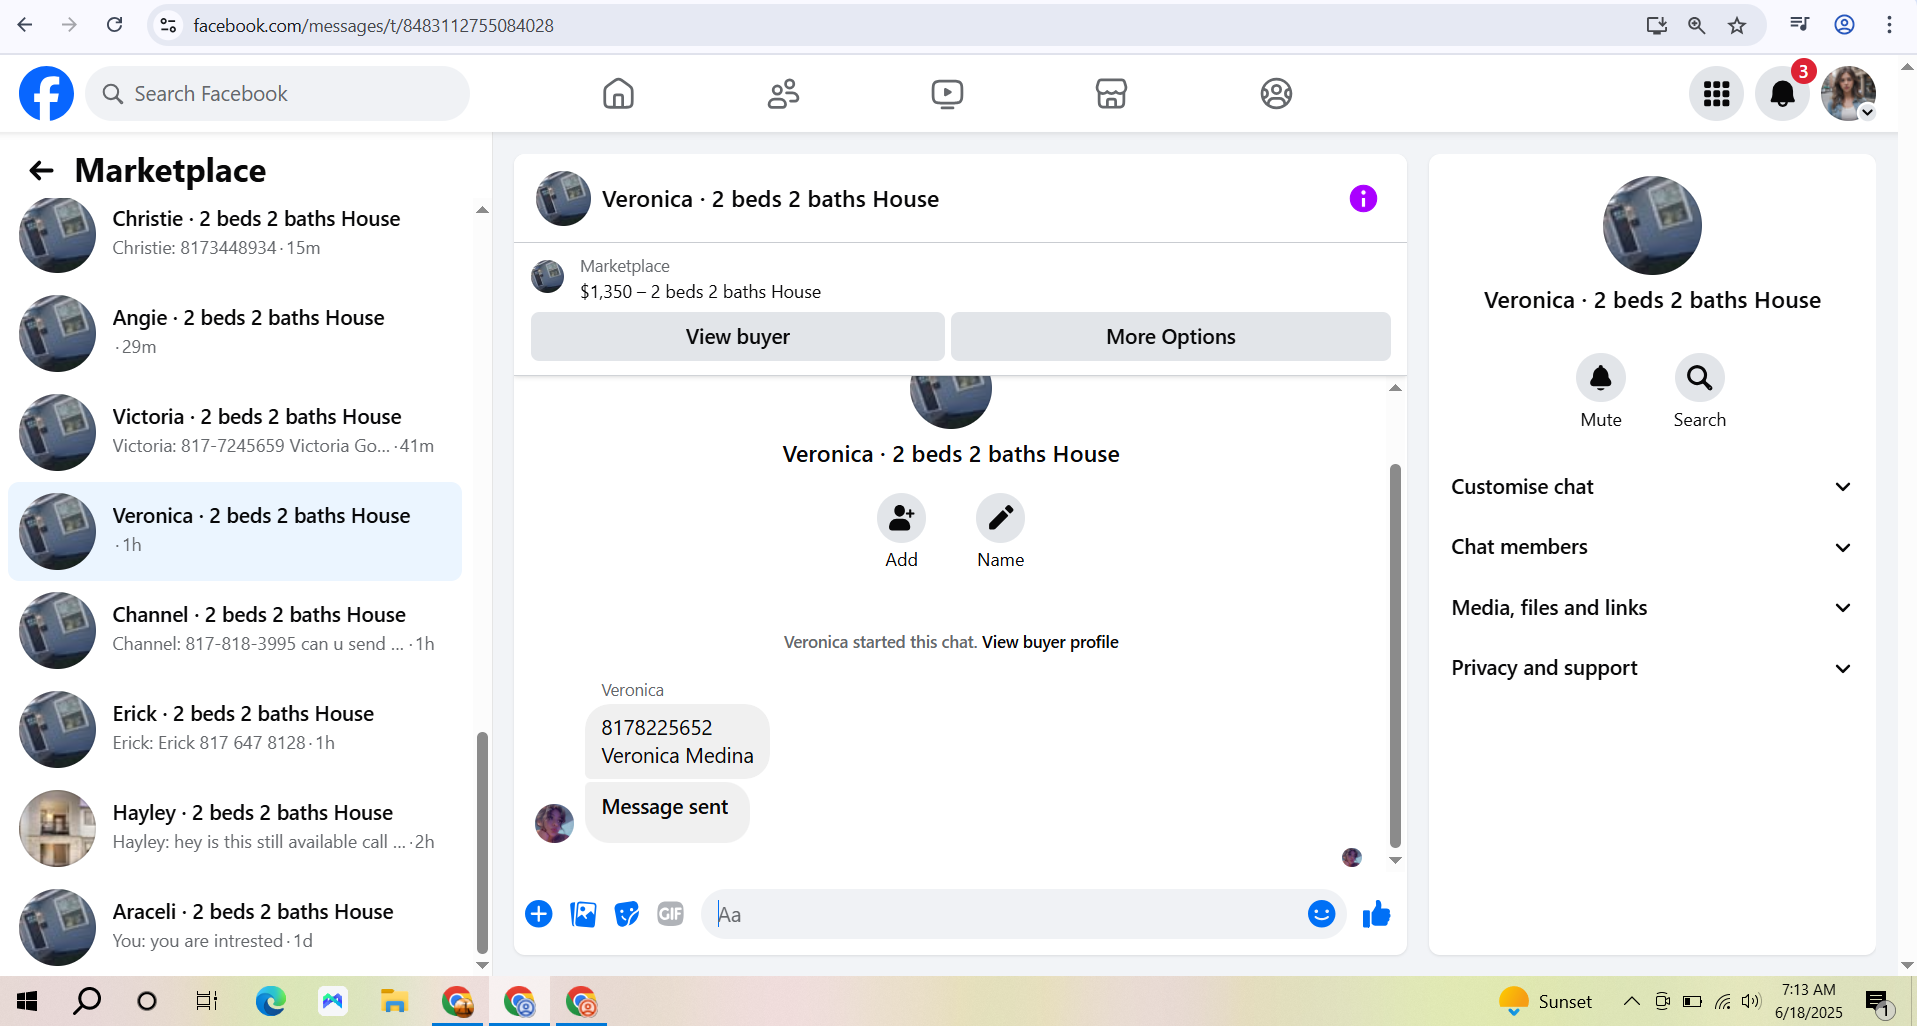Click the chat header listing avatar
This screenshot has height=1026, width=1917.
pyautogui.click(x=563, y=198)
